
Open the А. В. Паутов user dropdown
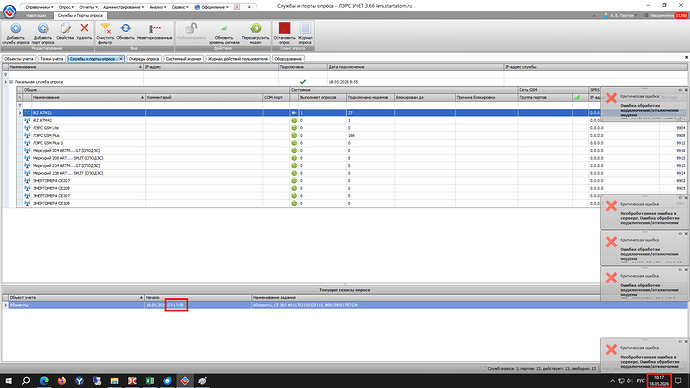pyautogui.click(x=620, y=15)
